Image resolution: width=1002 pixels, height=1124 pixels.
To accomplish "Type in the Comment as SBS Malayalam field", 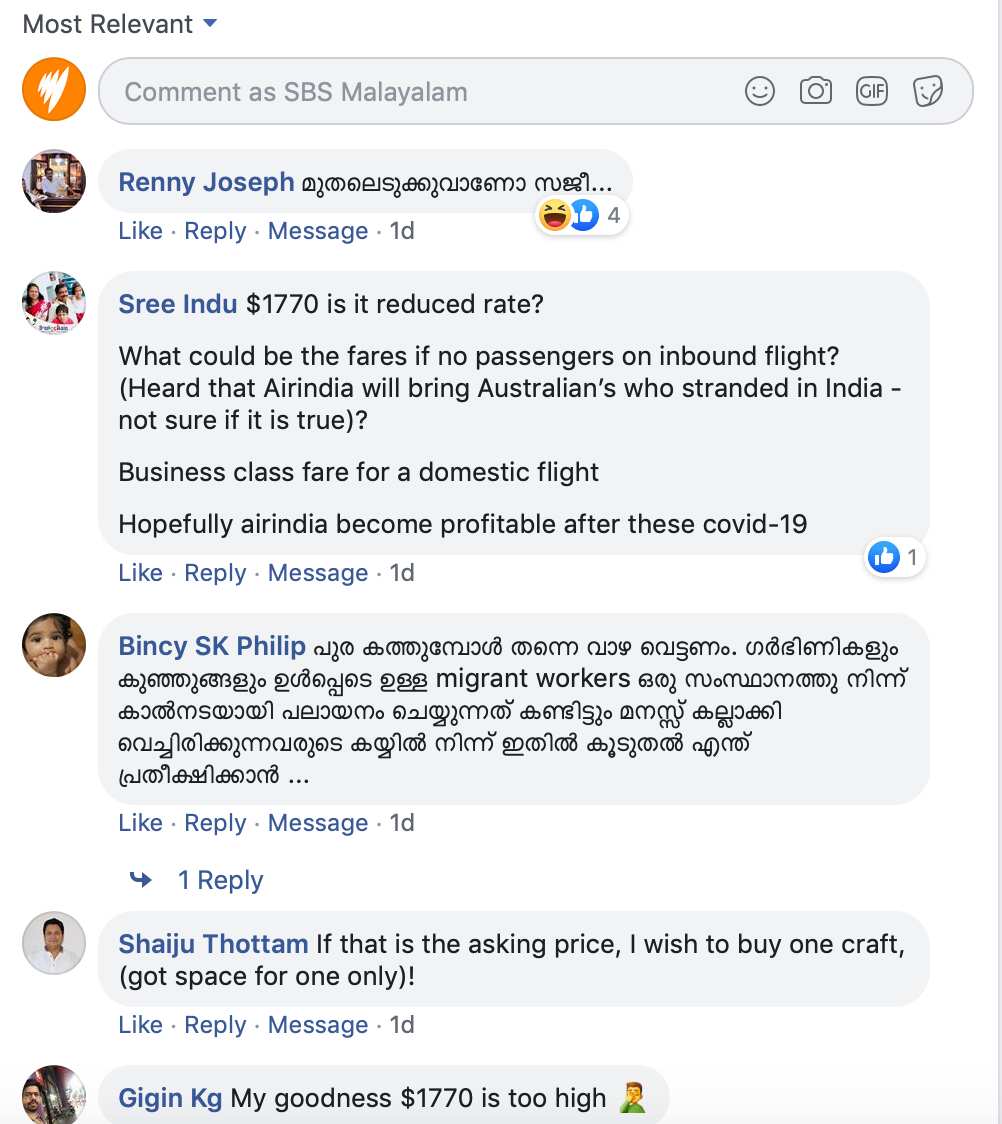I will (420, 92).
